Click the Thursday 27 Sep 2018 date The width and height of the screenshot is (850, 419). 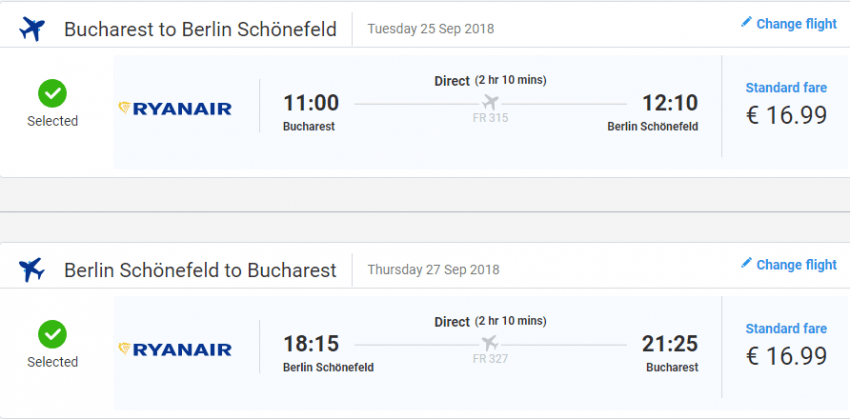(x=433, y=269)
